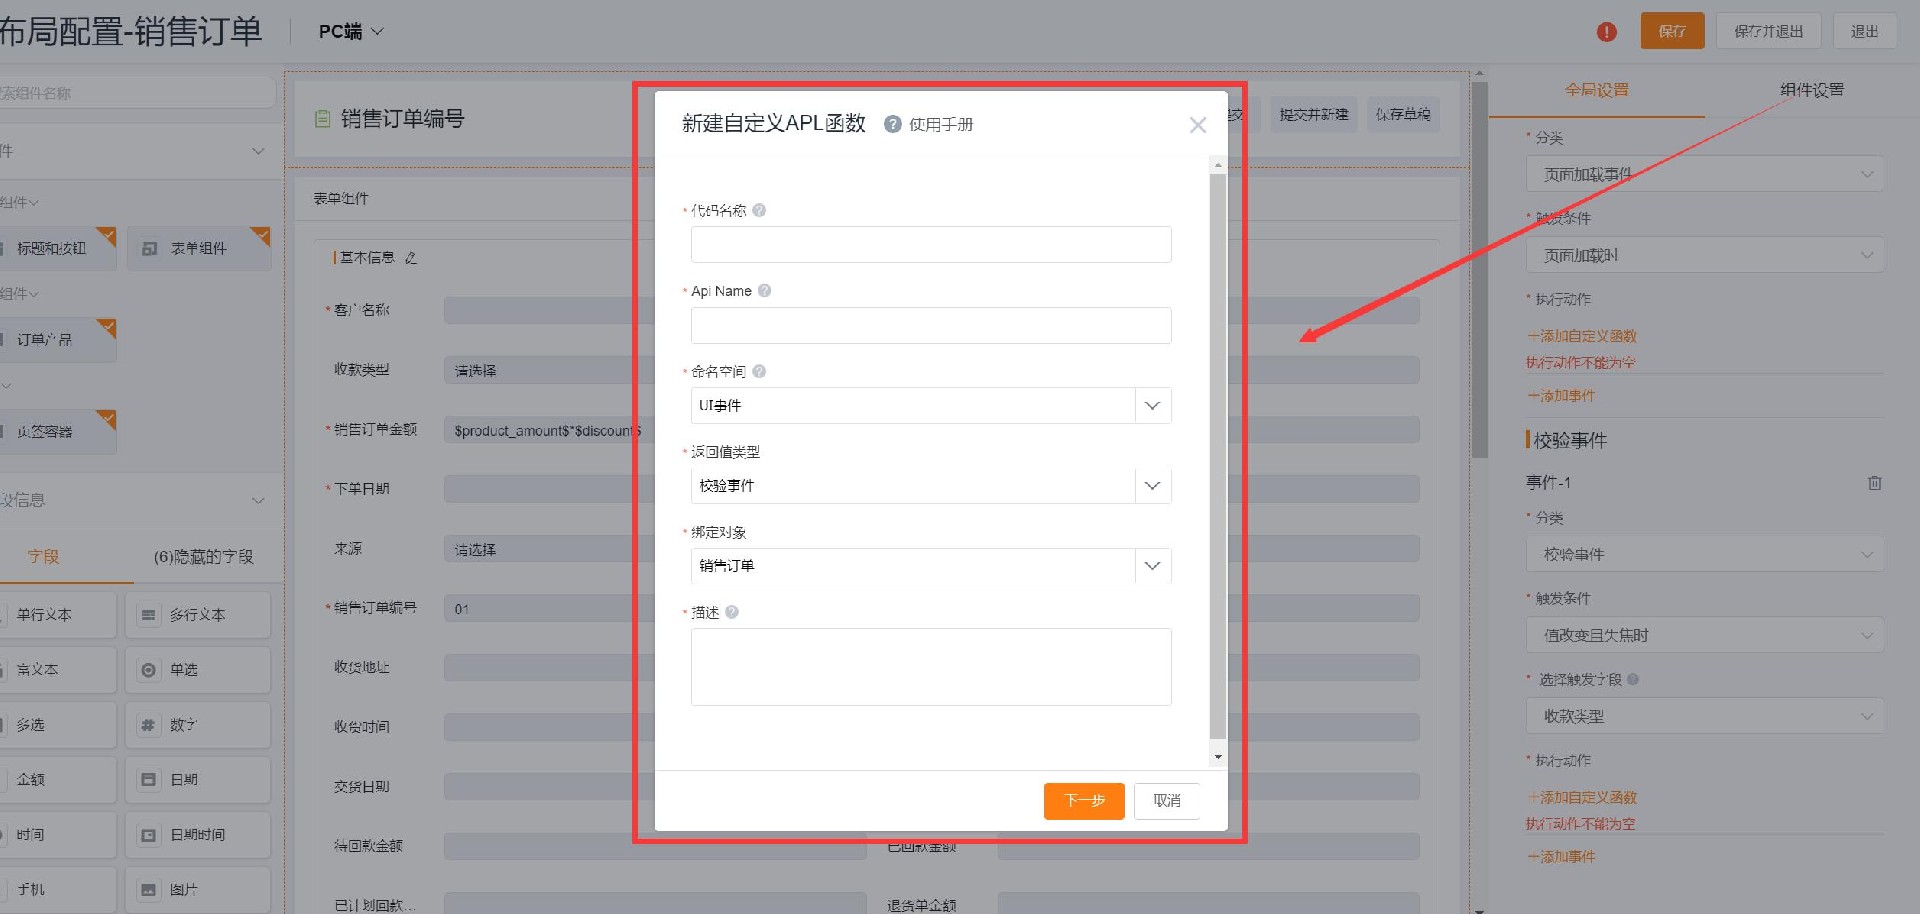The height and width of the screenshot is (914, 1920).
Task: Click the 退出 button
Action: pos(1864,31)
